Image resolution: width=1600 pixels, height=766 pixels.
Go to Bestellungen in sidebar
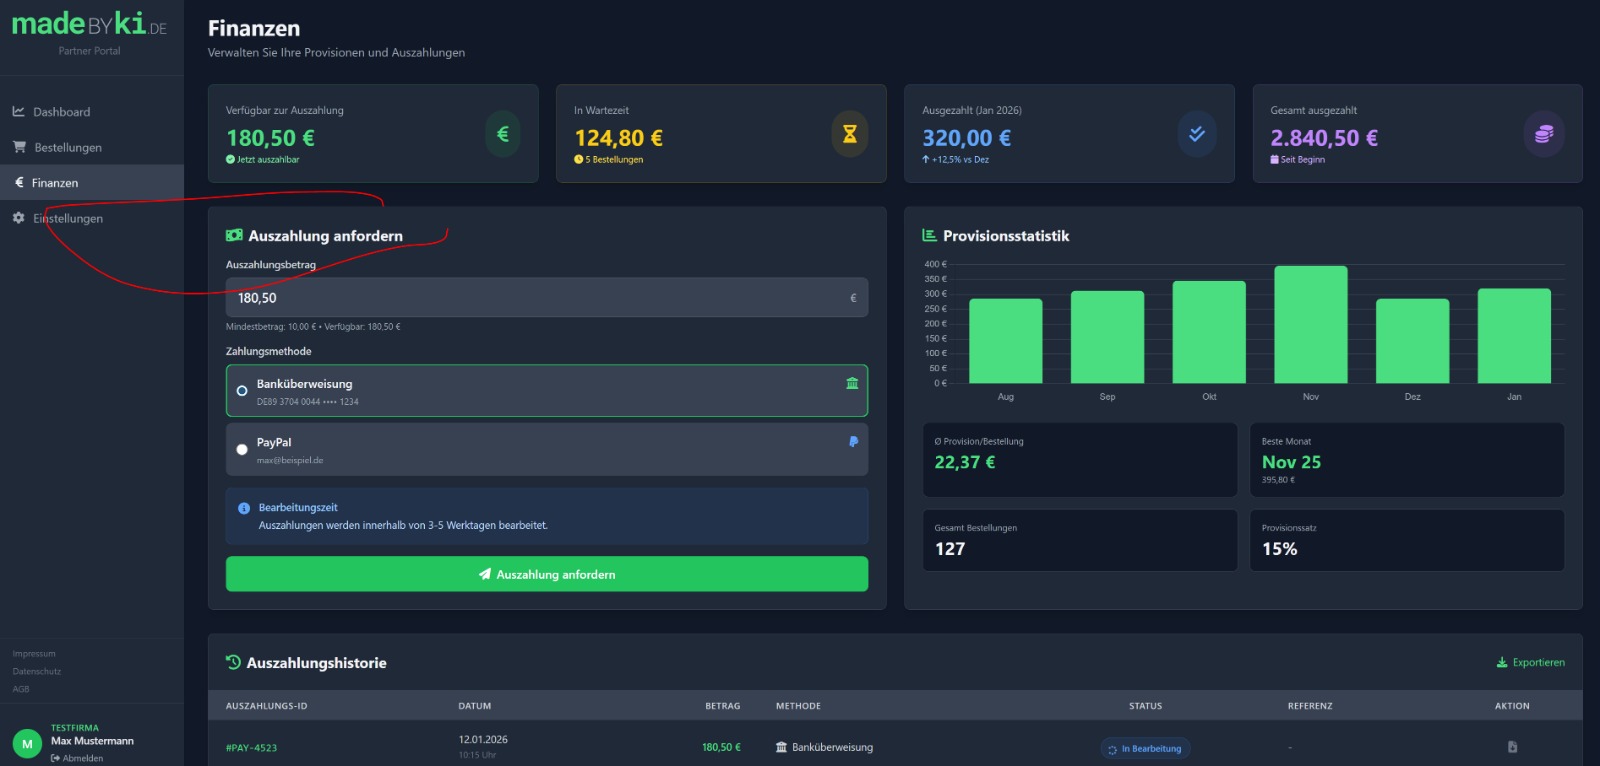point(92,147)
